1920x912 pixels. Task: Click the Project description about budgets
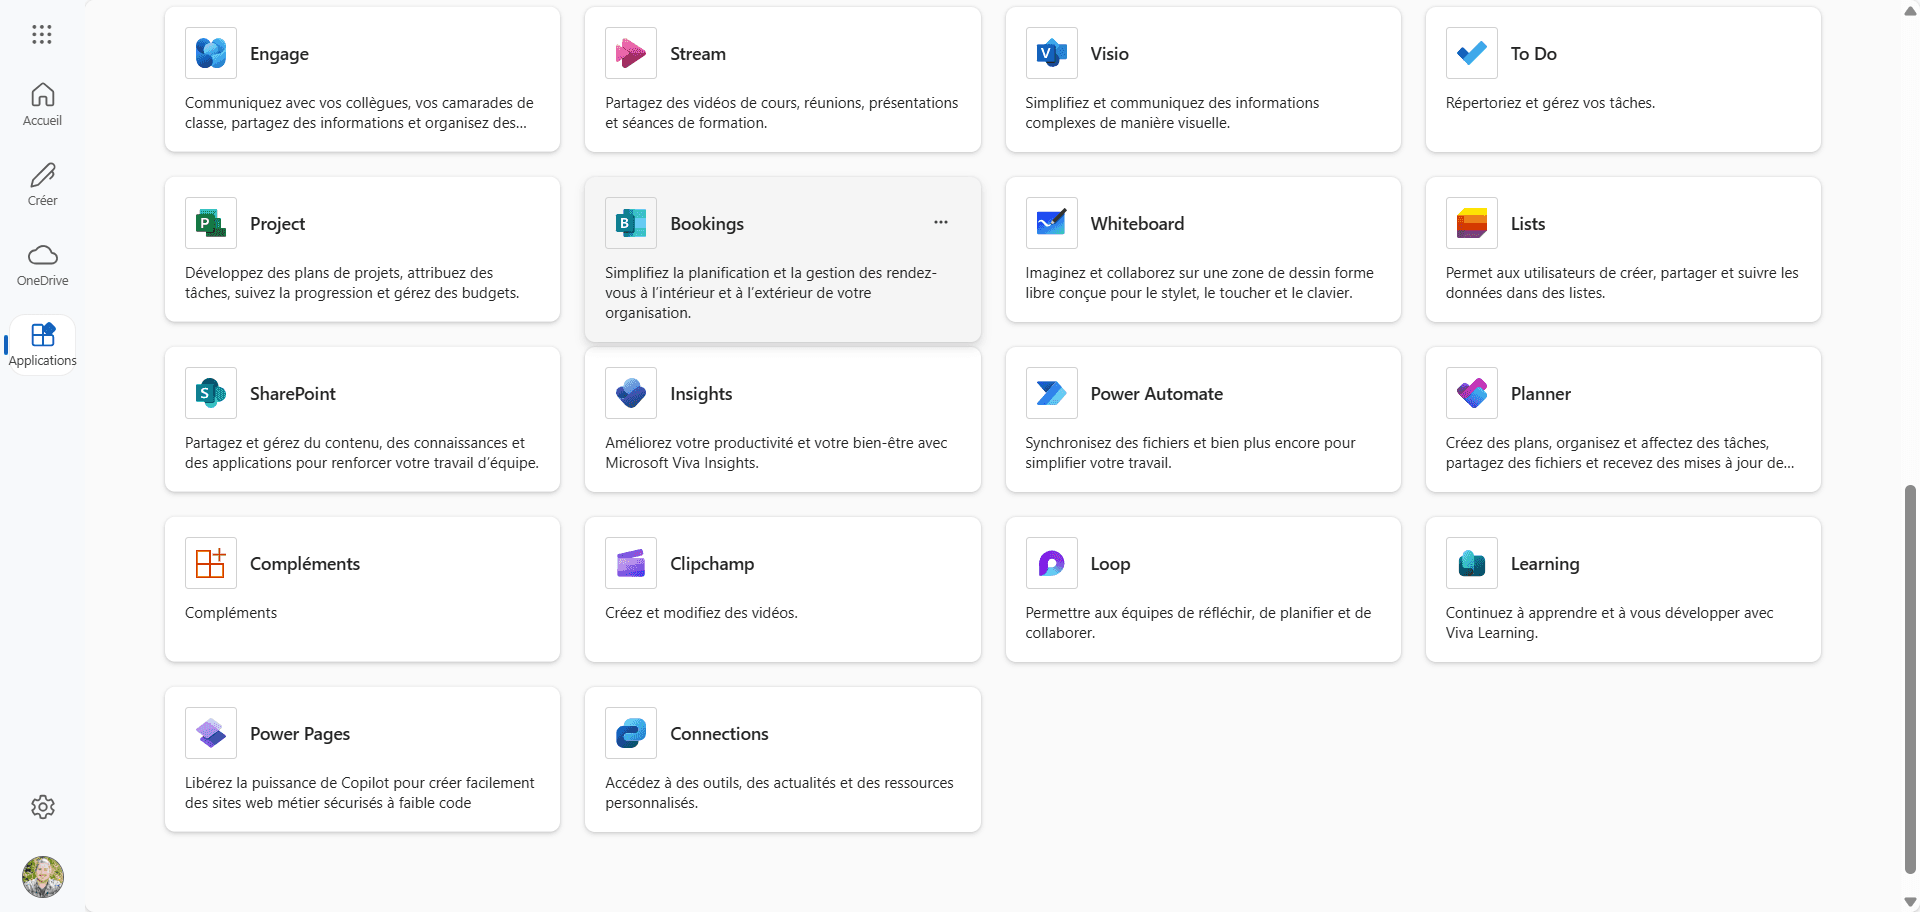(352, 283)
